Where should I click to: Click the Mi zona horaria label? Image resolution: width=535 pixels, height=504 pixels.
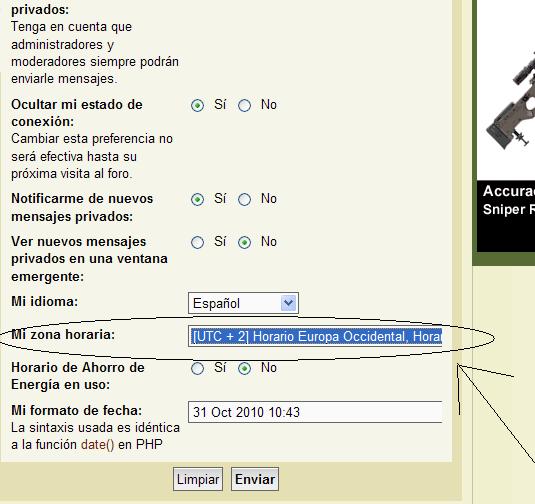click(63, 335)
